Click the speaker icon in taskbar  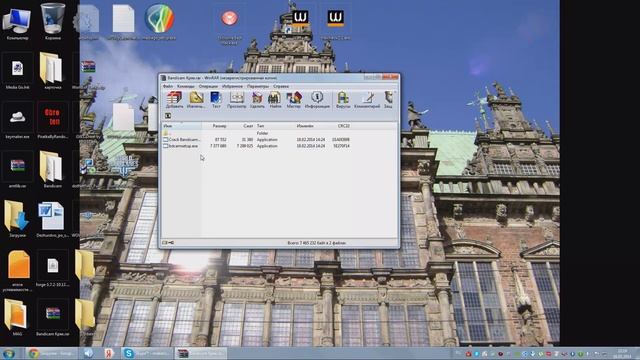coord(89,353)
